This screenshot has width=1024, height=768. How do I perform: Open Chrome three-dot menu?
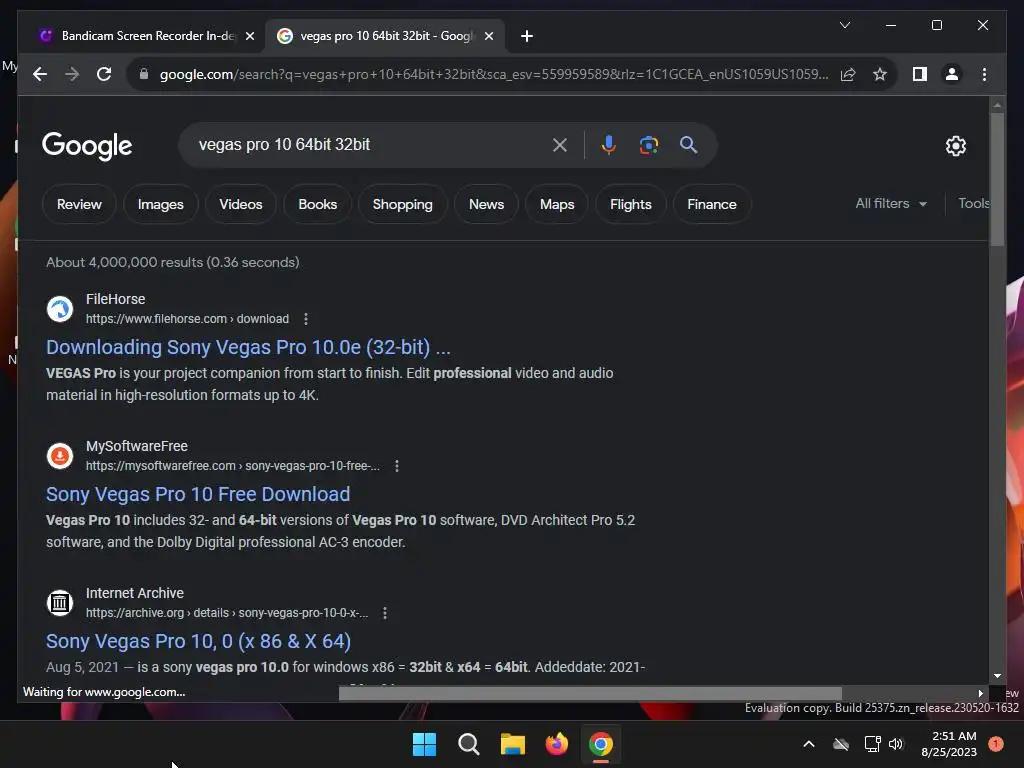[x=984, y=74]
